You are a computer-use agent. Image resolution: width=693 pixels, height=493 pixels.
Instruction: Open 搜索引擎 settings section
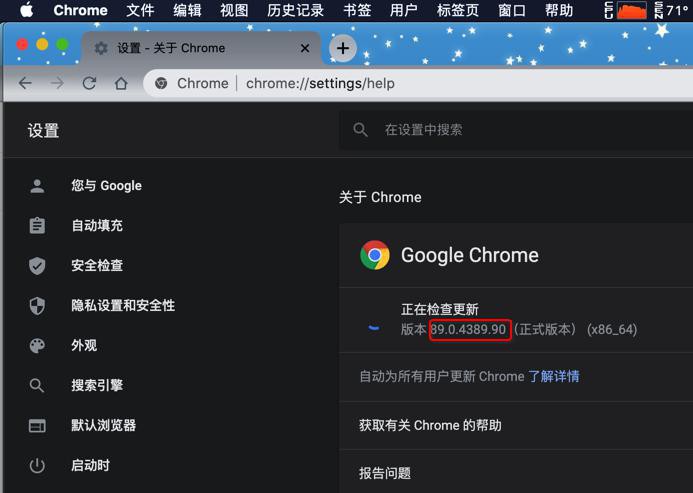coord(97,385)
